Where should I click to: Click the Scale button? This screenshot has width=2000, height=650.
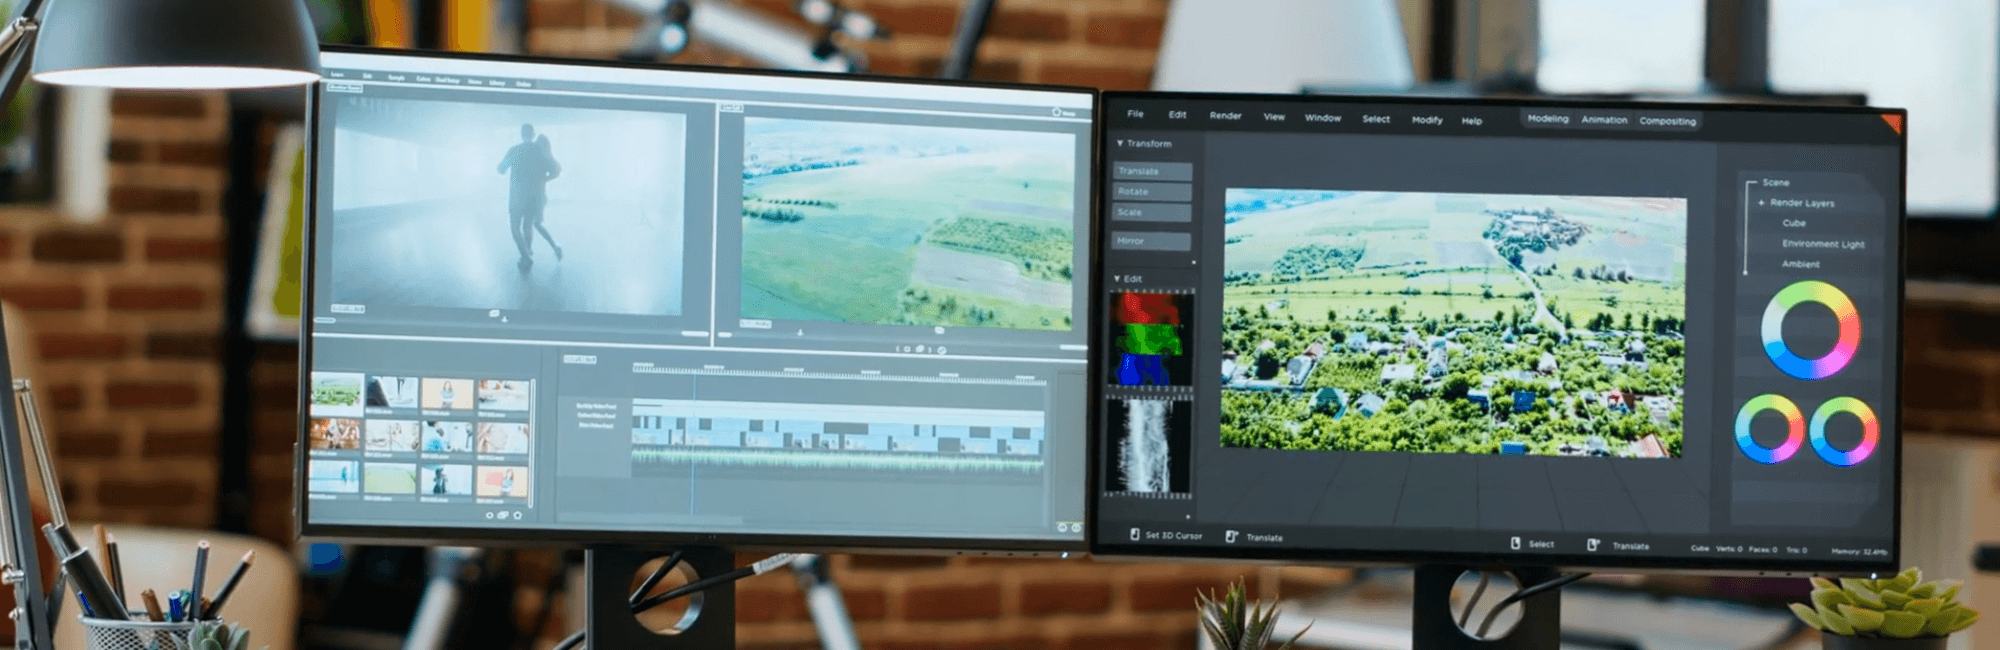(x=1152, y=212)
